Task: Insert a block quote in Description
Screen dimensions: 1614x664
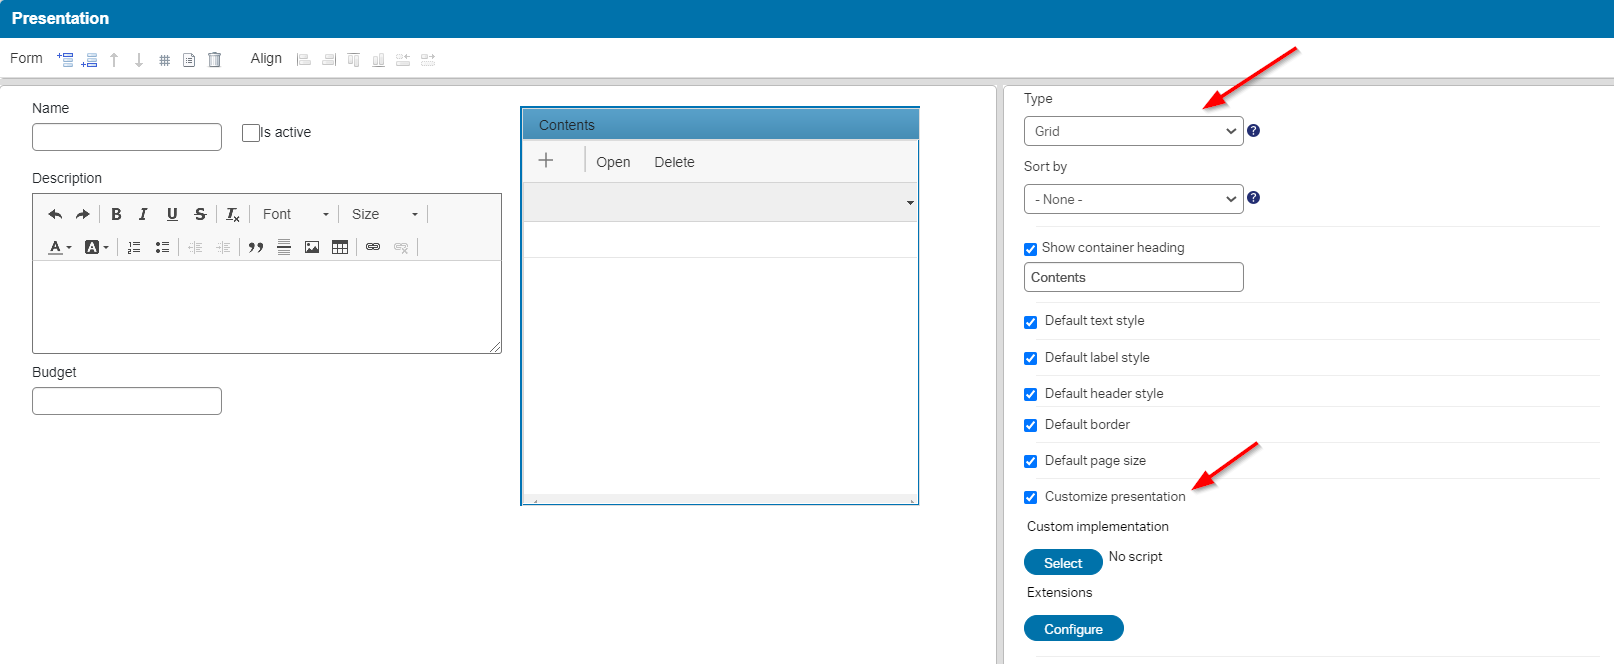Action: point(256,247)
